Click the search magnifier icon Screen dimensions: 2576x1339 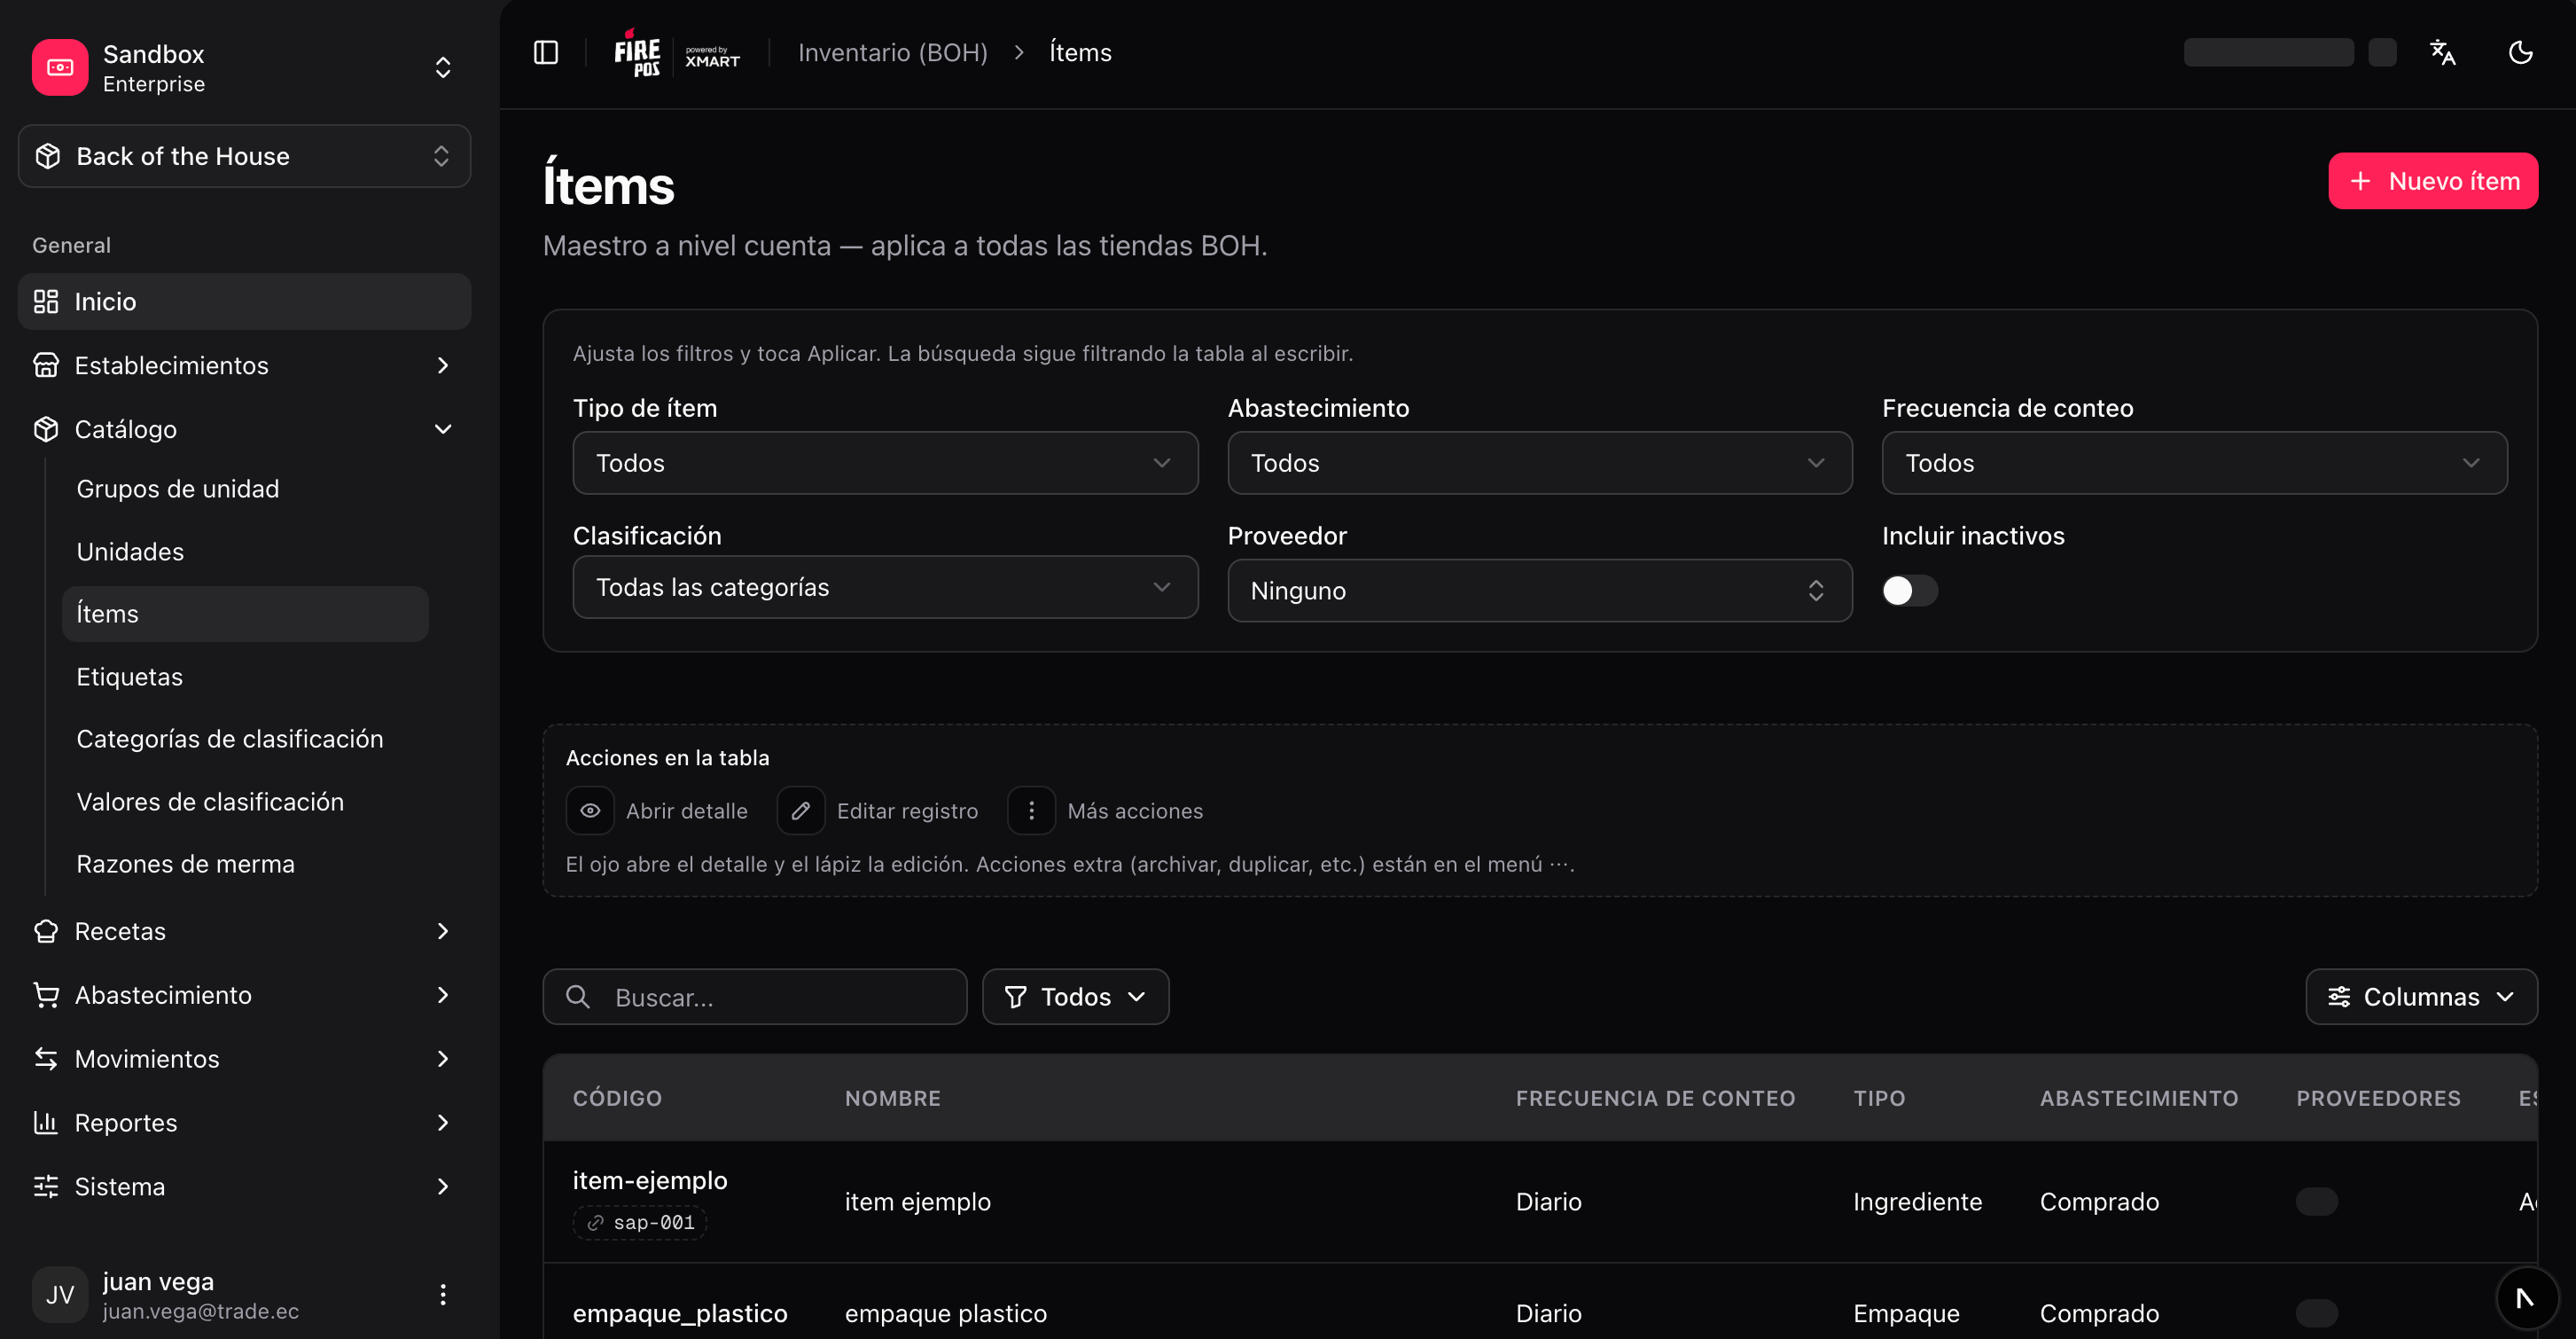click(x=578, y=996)
